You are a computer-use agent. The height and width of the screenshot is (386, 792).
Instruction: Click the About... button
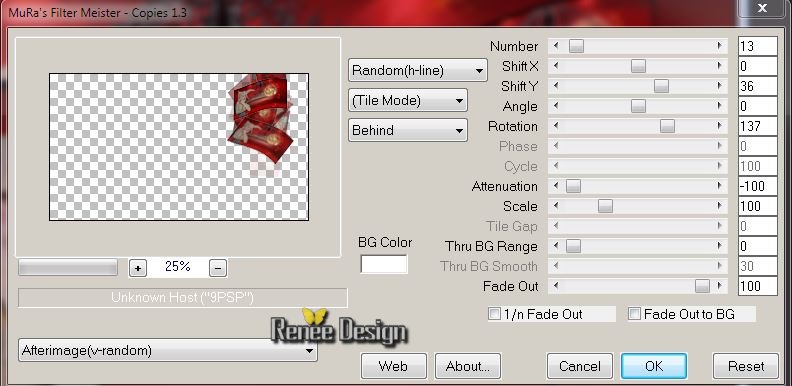coord(468,366)
